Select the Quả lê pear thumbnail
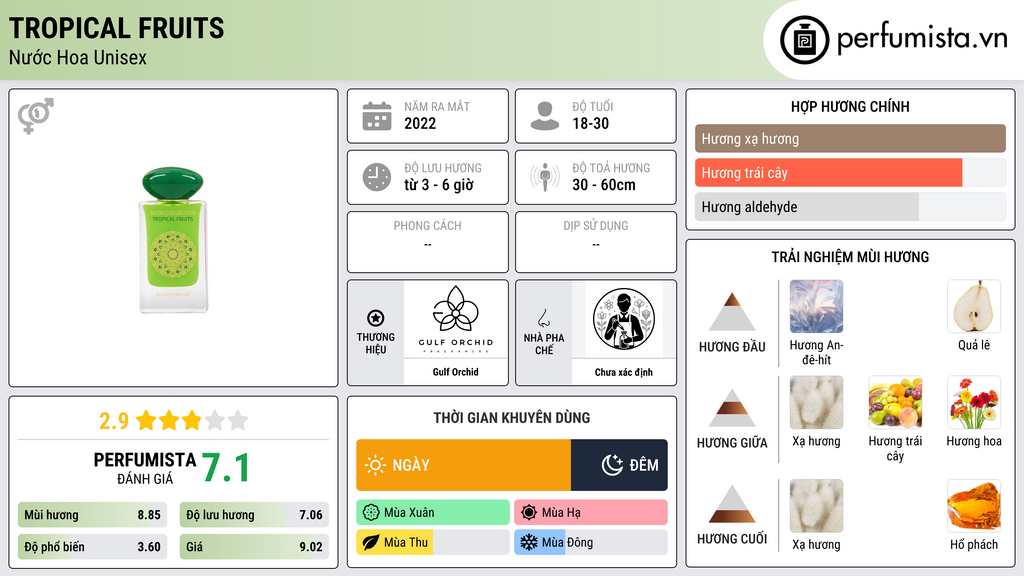The width and height of the screenshot is (1024, 576). (x=974, y=307)
